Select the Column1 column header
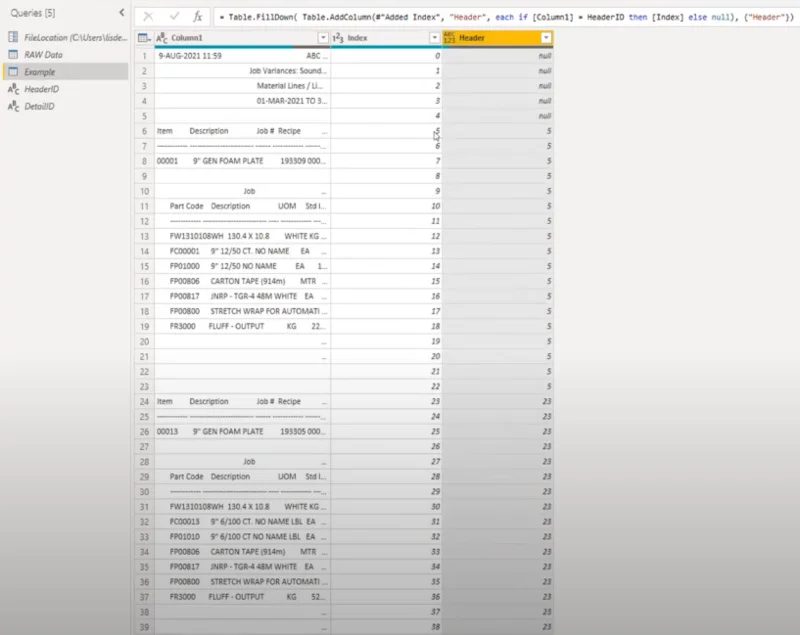Image resolution: width=800 pixels, height=635 pixels. tap(242, 38)
